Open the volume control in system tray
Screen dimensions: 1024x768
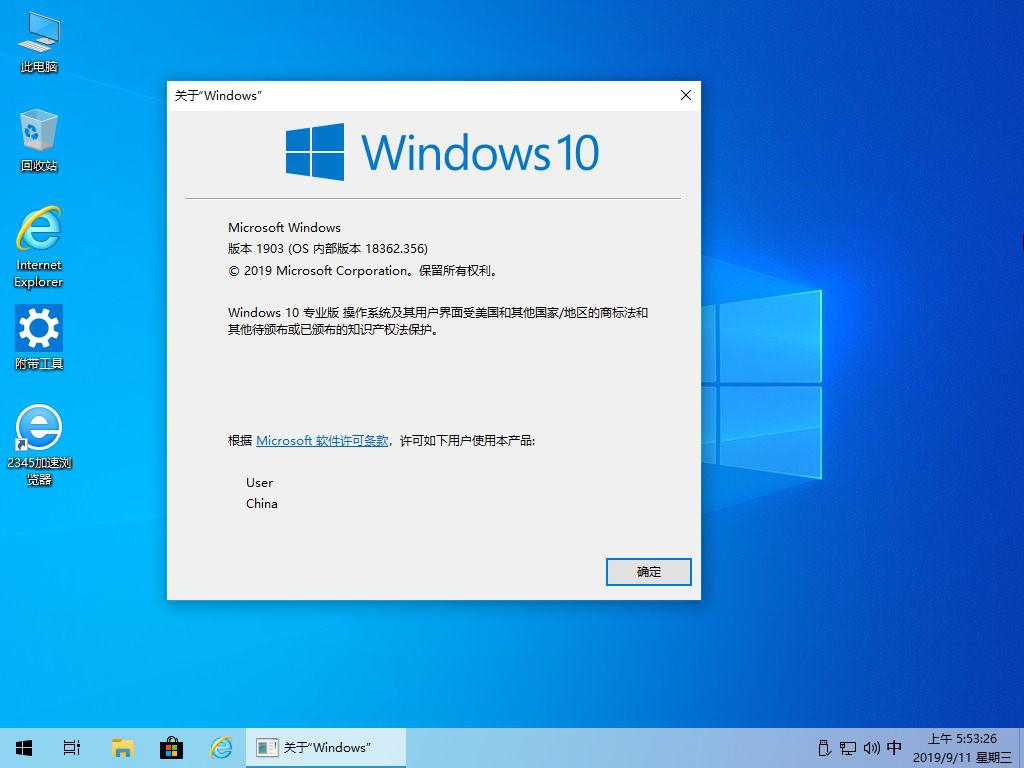[x=871, y=747]
